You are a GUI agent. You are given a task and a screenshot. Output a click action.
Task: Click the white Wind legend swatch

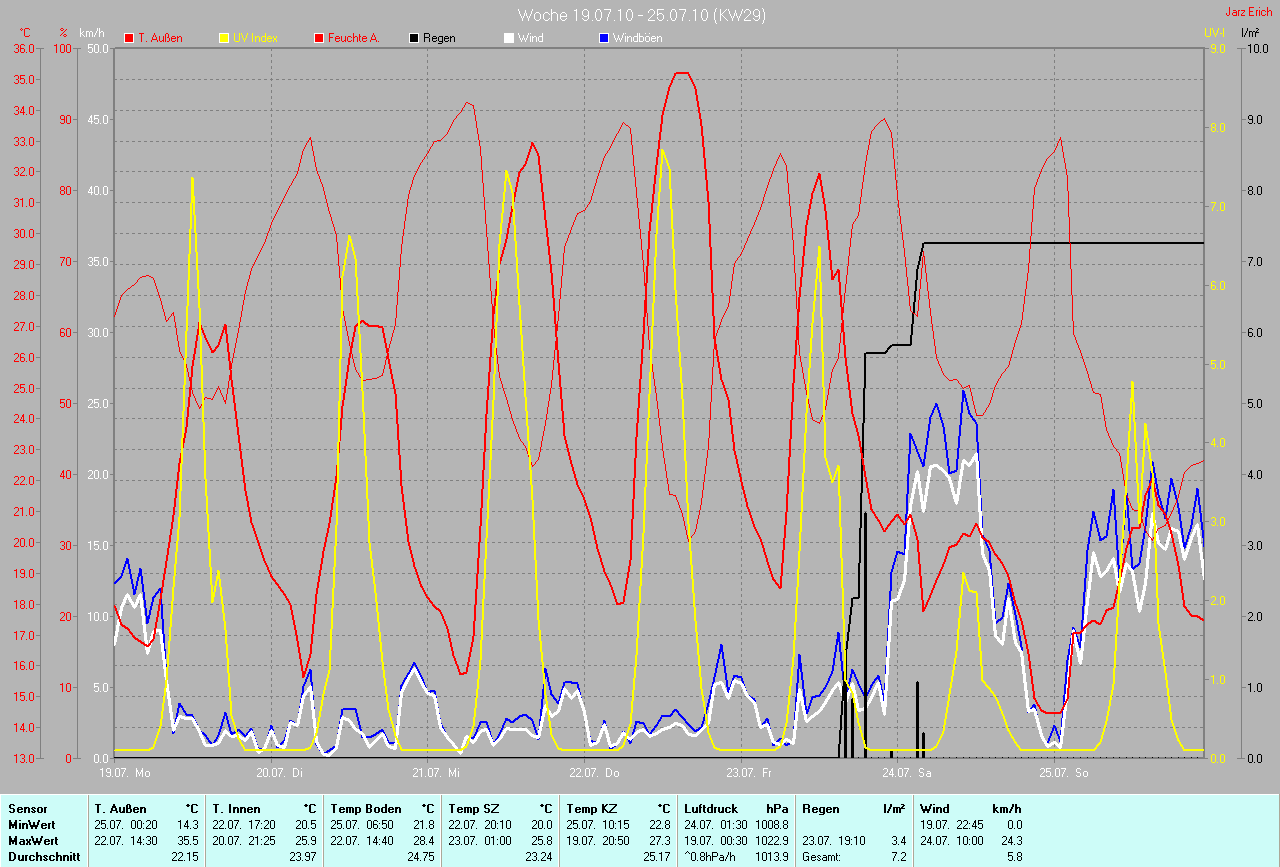click(509, 38)
